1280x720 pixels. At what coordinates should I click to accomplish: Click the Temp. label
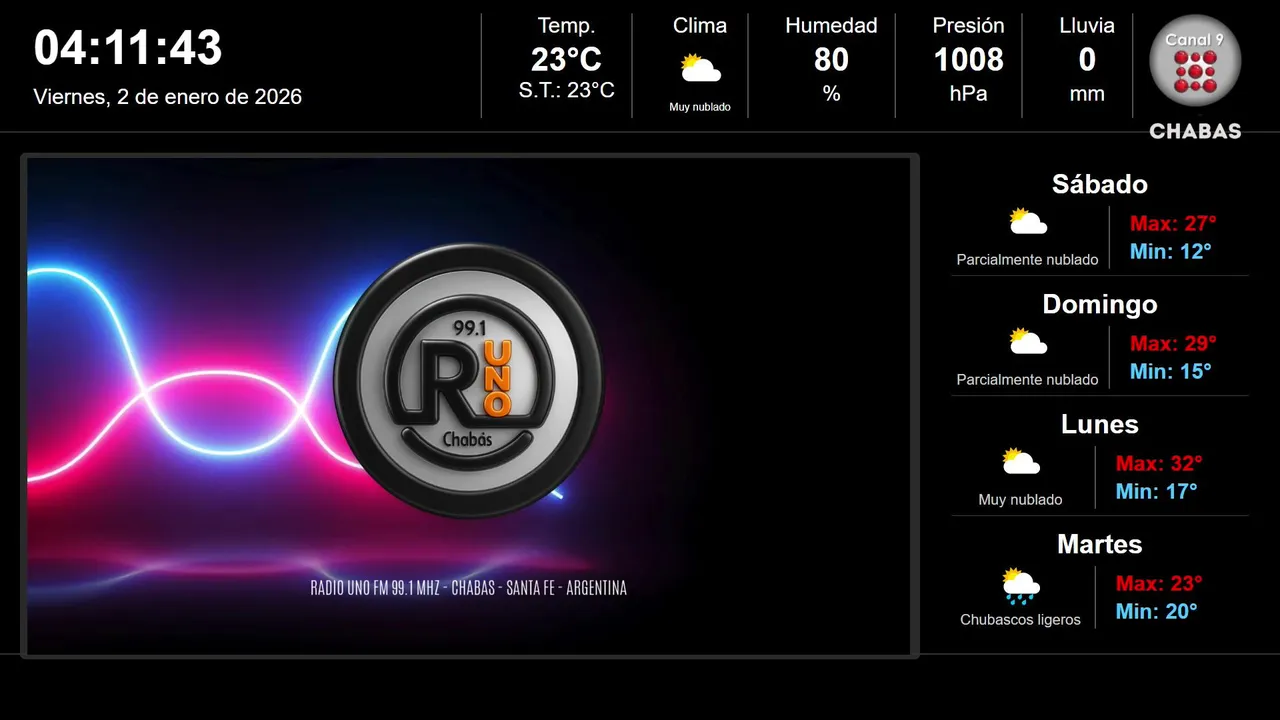566,26
